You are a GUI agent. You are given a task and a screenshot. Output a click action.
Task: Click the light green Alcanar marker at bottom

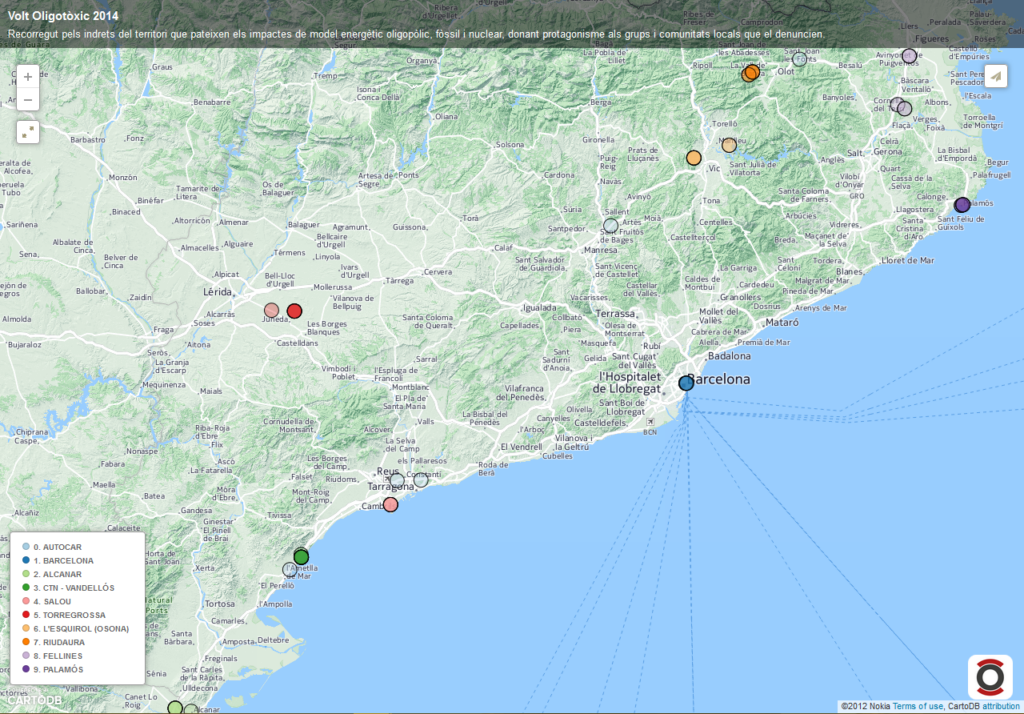click(x=175, y=707)
